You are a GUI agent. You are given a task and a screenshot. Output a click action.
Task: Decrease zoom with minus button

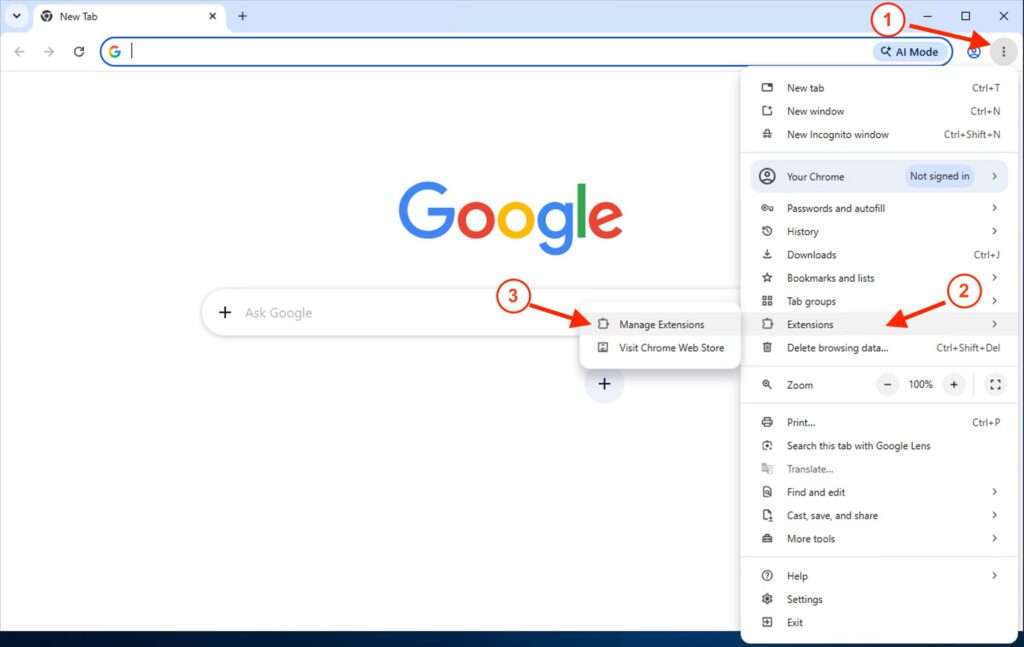[x=888, y=385]
